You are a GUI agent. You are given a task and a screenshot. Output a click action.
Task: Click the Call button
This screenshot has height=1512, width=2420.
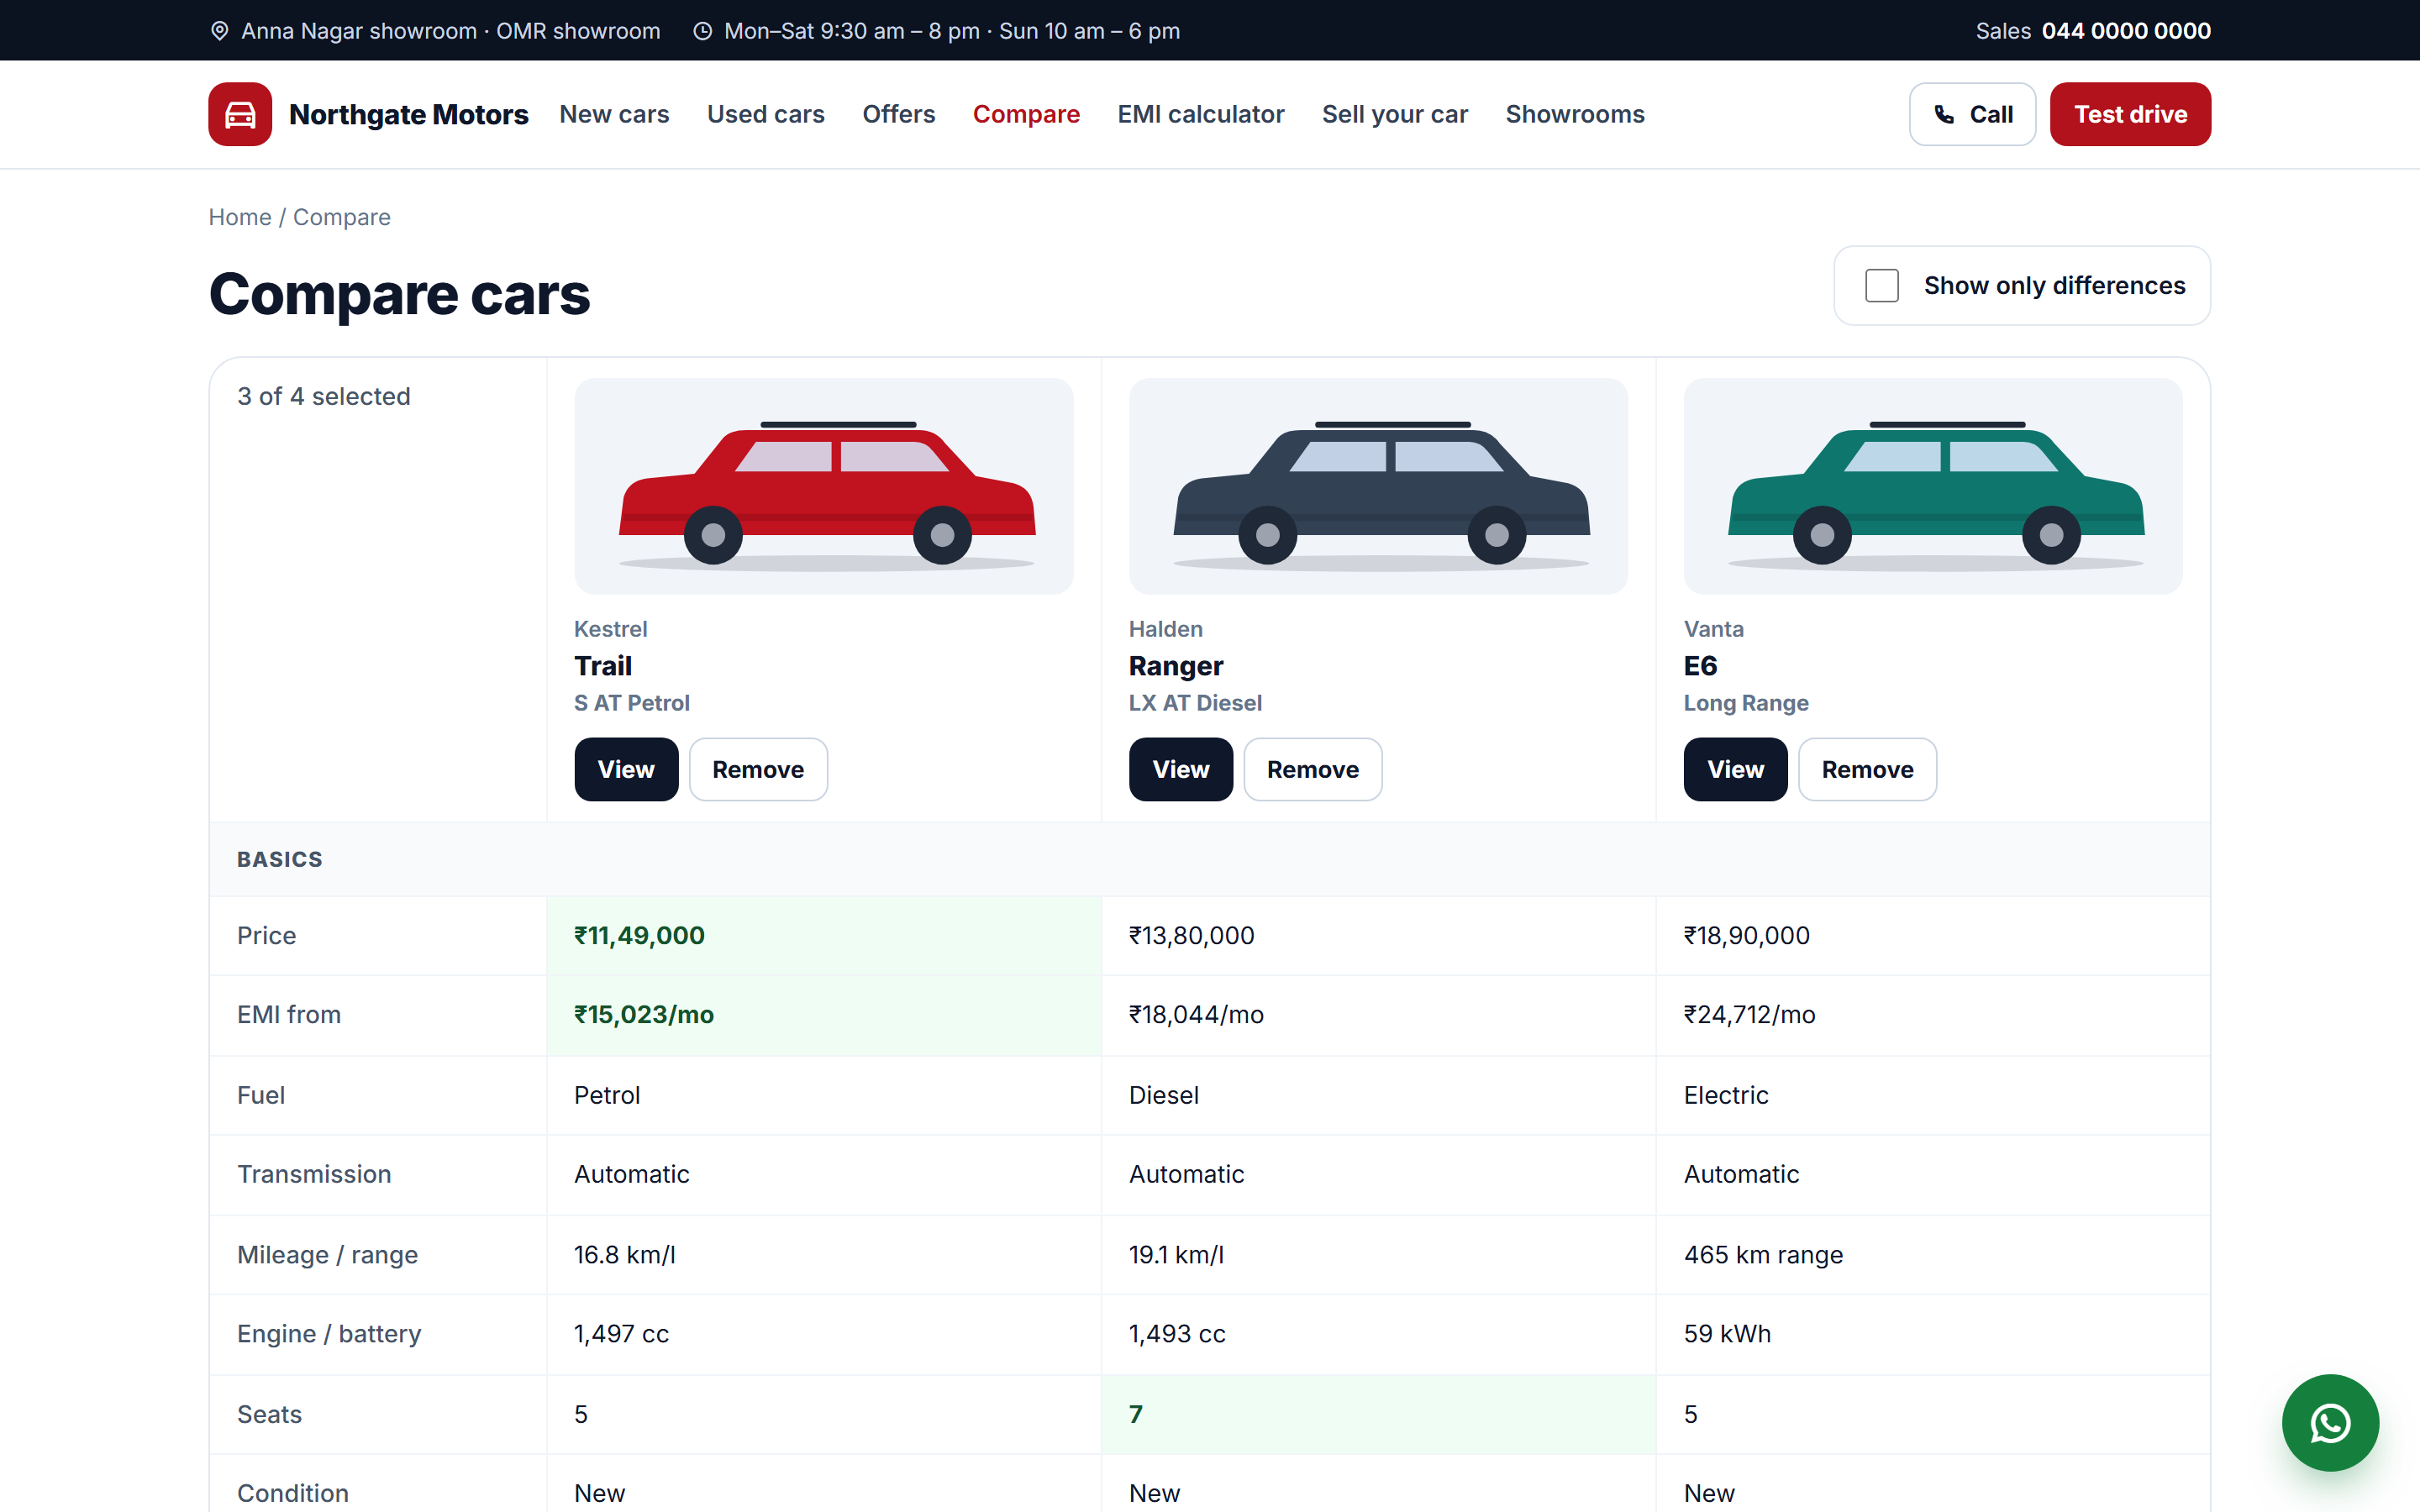(x=1972, y=114)
